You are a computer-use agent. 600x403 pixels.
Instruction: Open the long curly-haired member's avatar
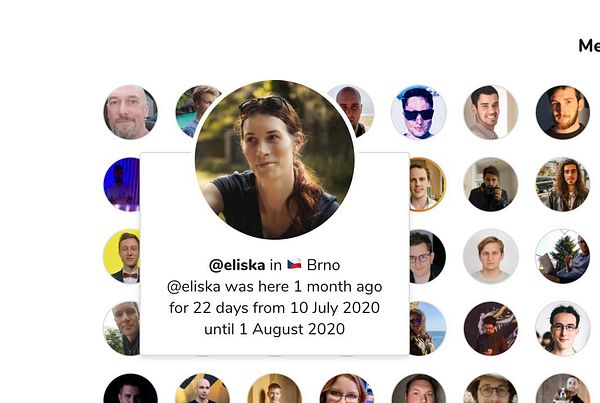(x=562, y=184)
